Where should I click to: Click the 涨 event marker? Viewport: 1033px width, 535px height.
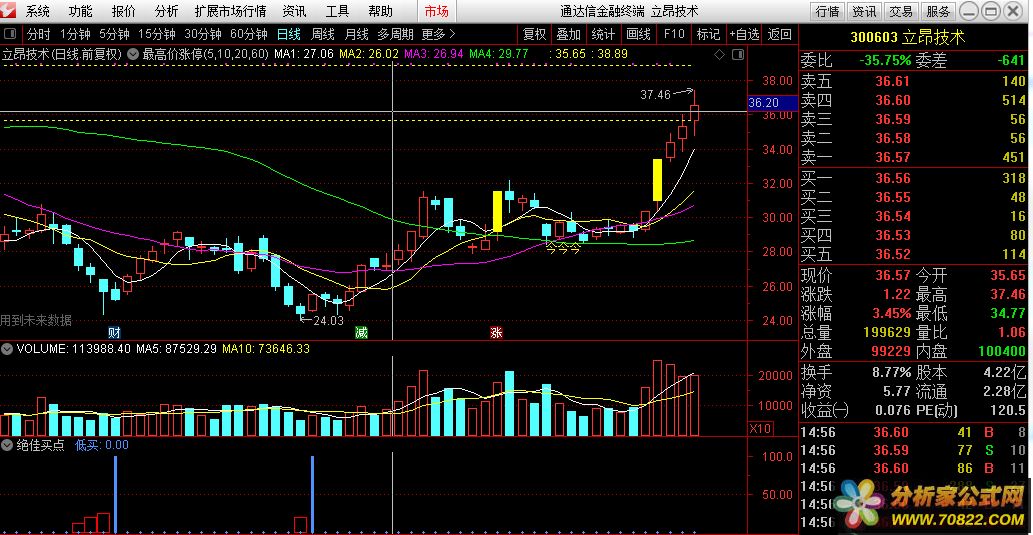[x=496, y=332]
